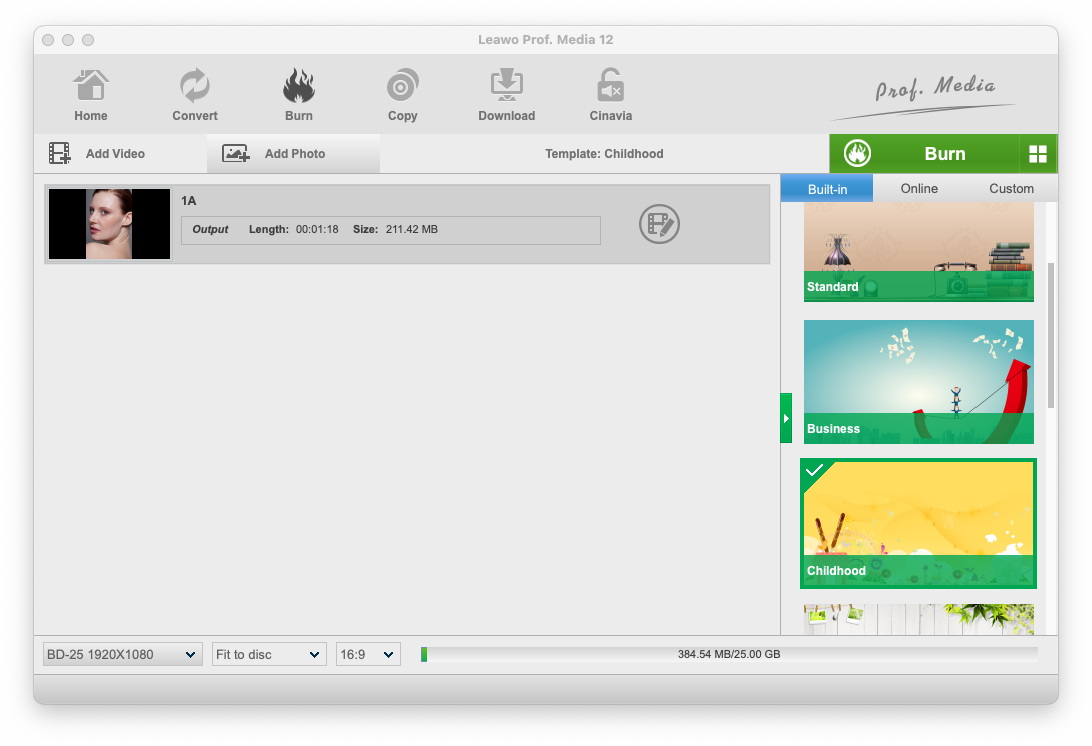Open the Fit to disc dropdown

[x=269, y=654]
